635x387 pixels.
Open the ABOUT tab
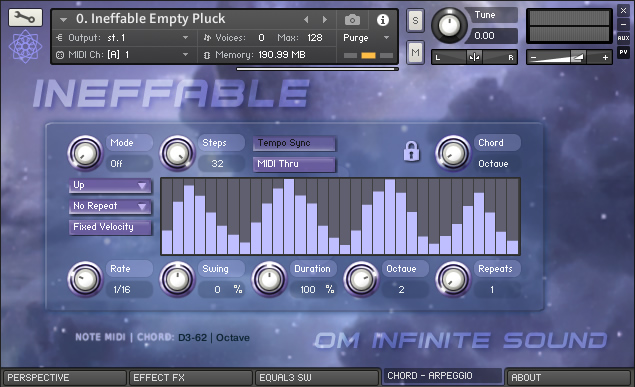[x=569, y=378]
